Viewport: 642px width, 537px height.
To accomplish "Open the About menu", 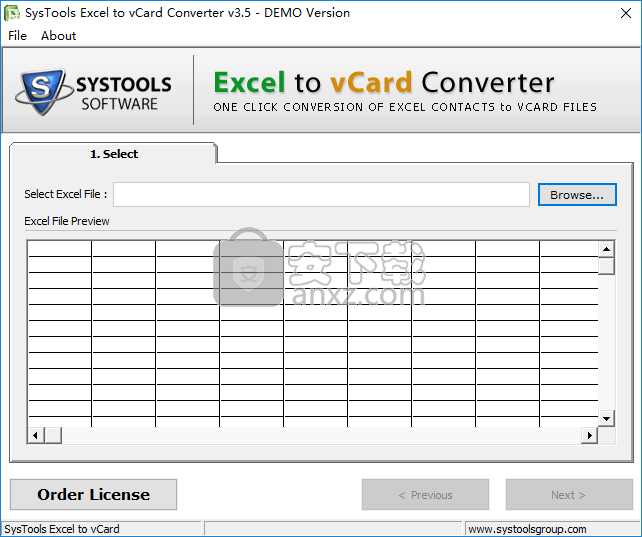I will coord(59,36).
